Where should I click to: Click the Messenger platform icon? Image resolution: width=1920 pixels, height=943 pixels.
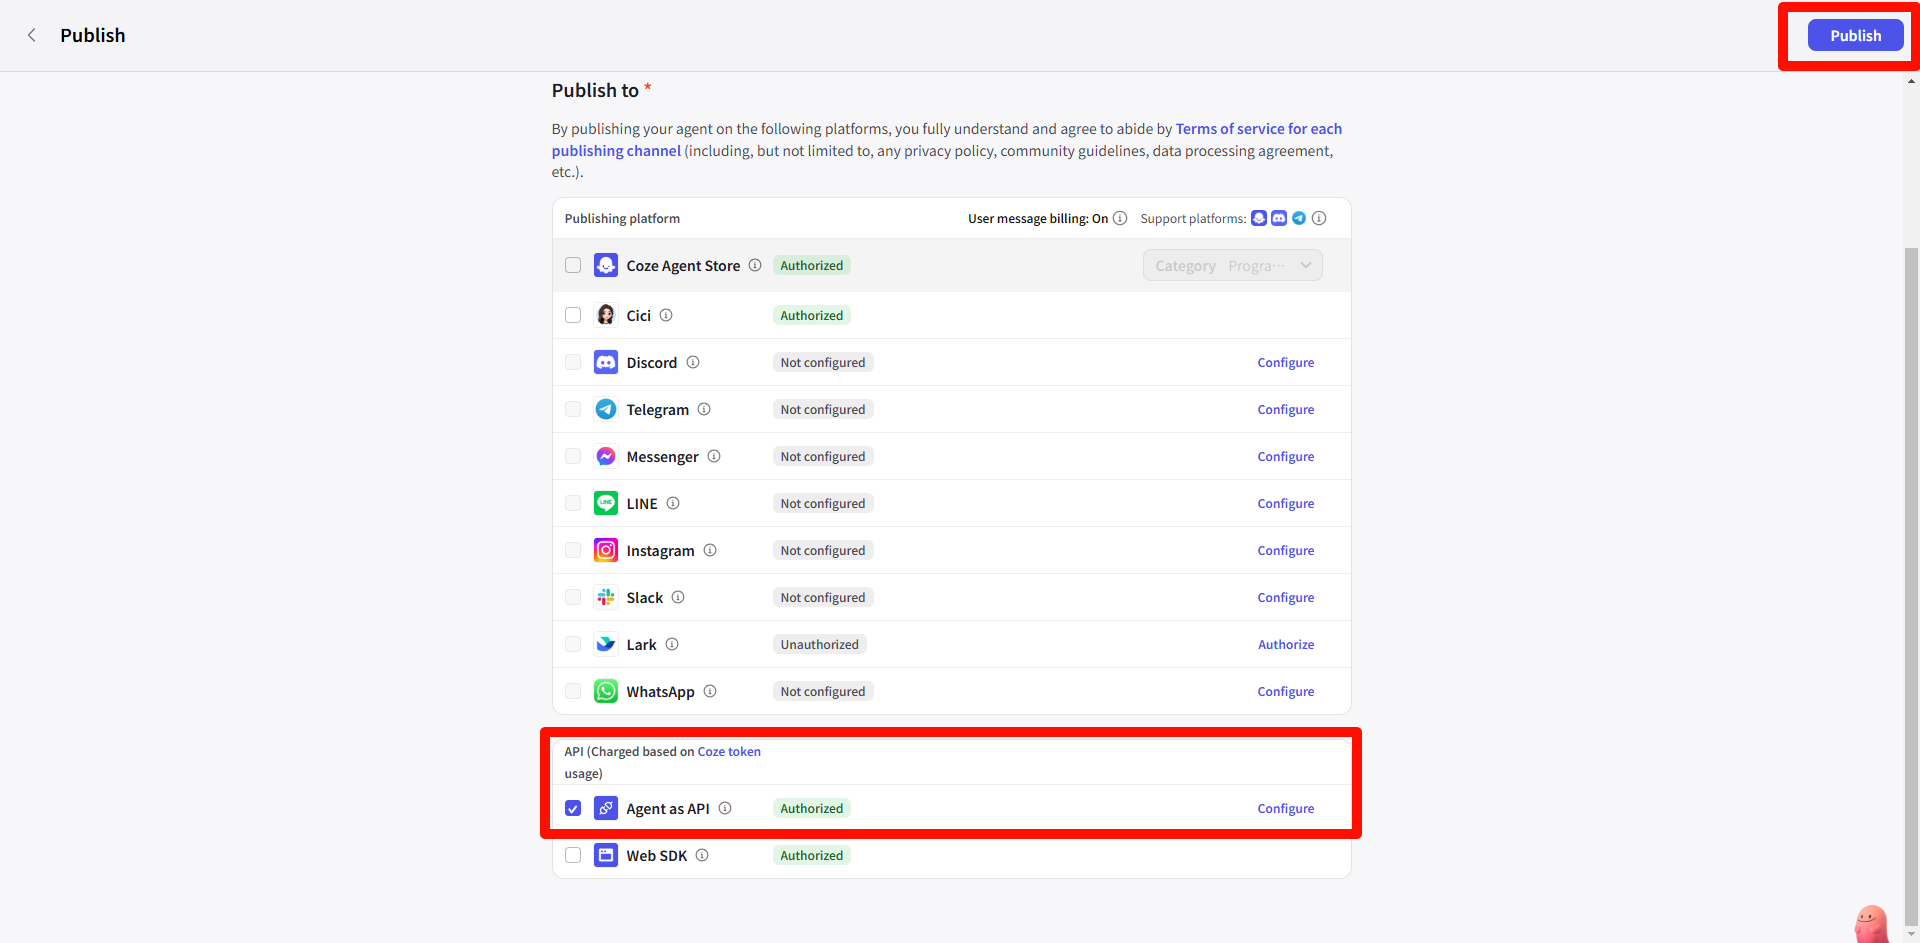point(605,456)
